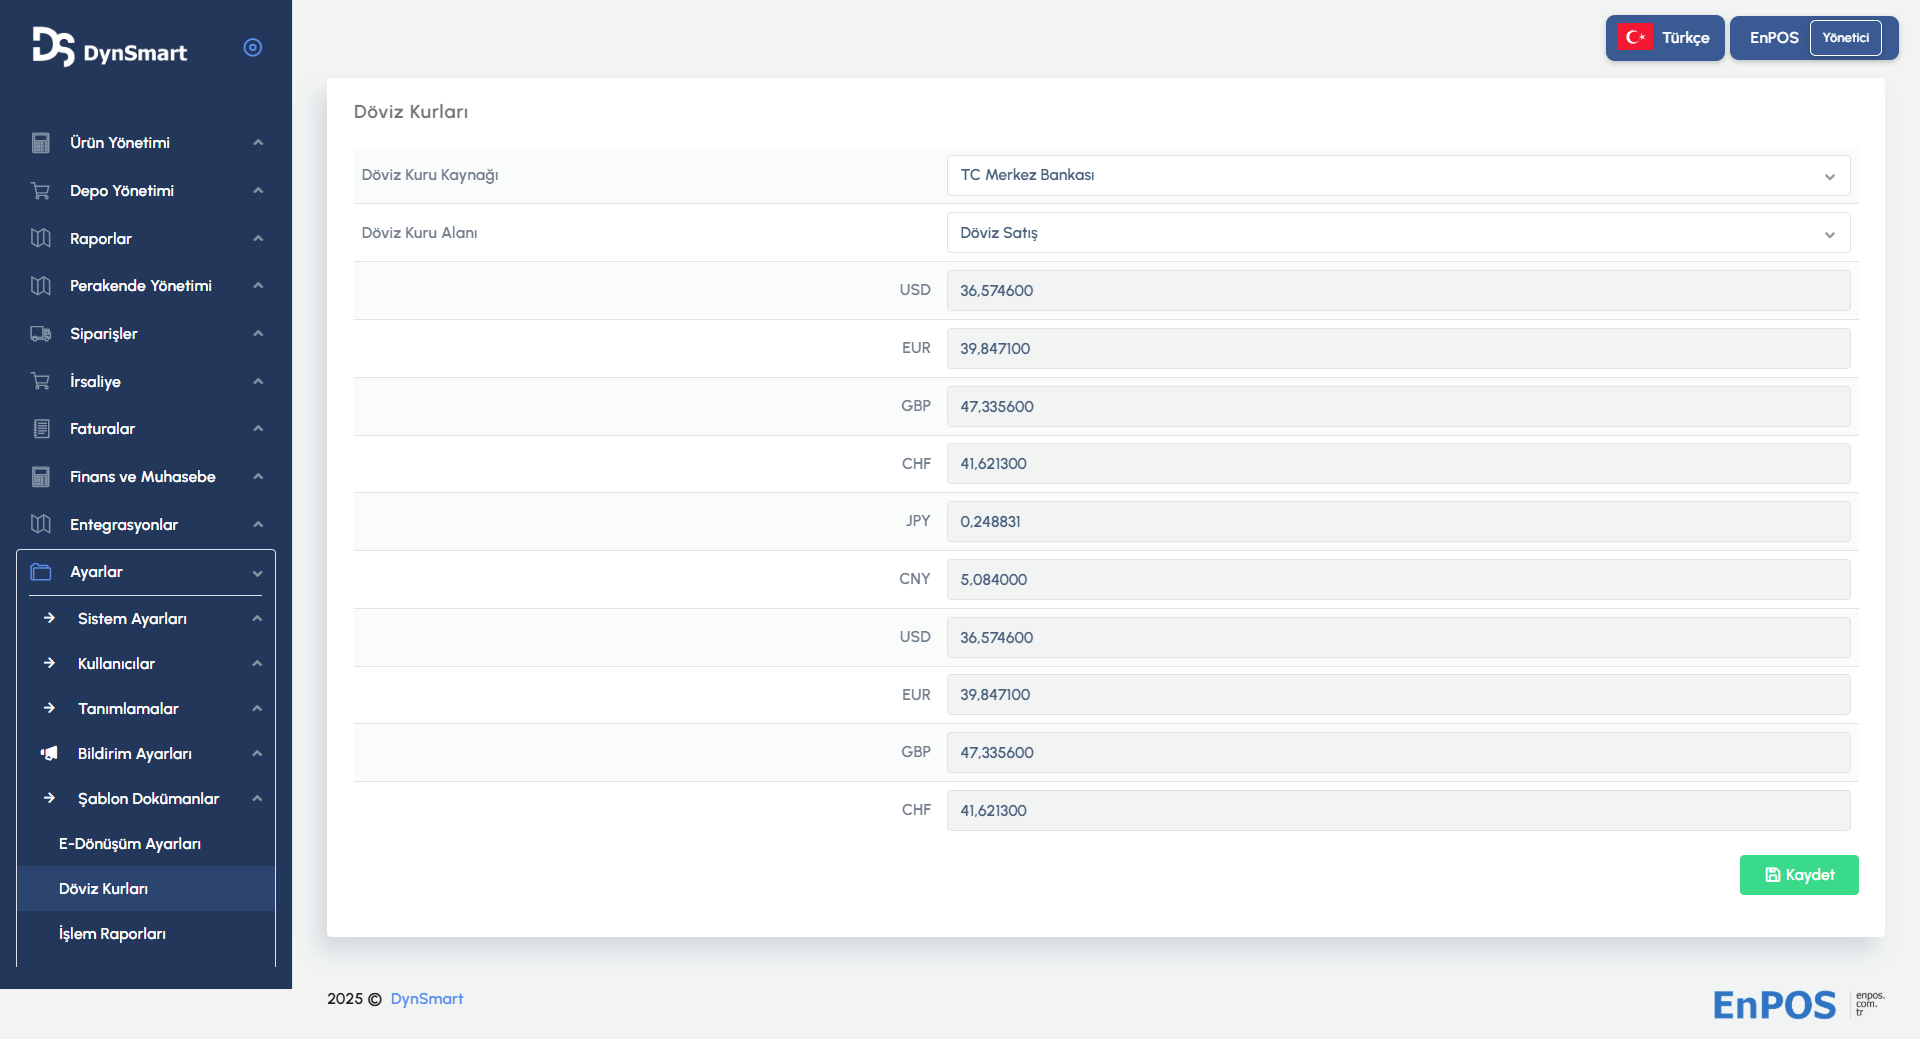Viewport: 1920px width, 1039px height.
Task: Click the Bildirim Ayarları megaphone icon
Action: (x=49, y=753)
